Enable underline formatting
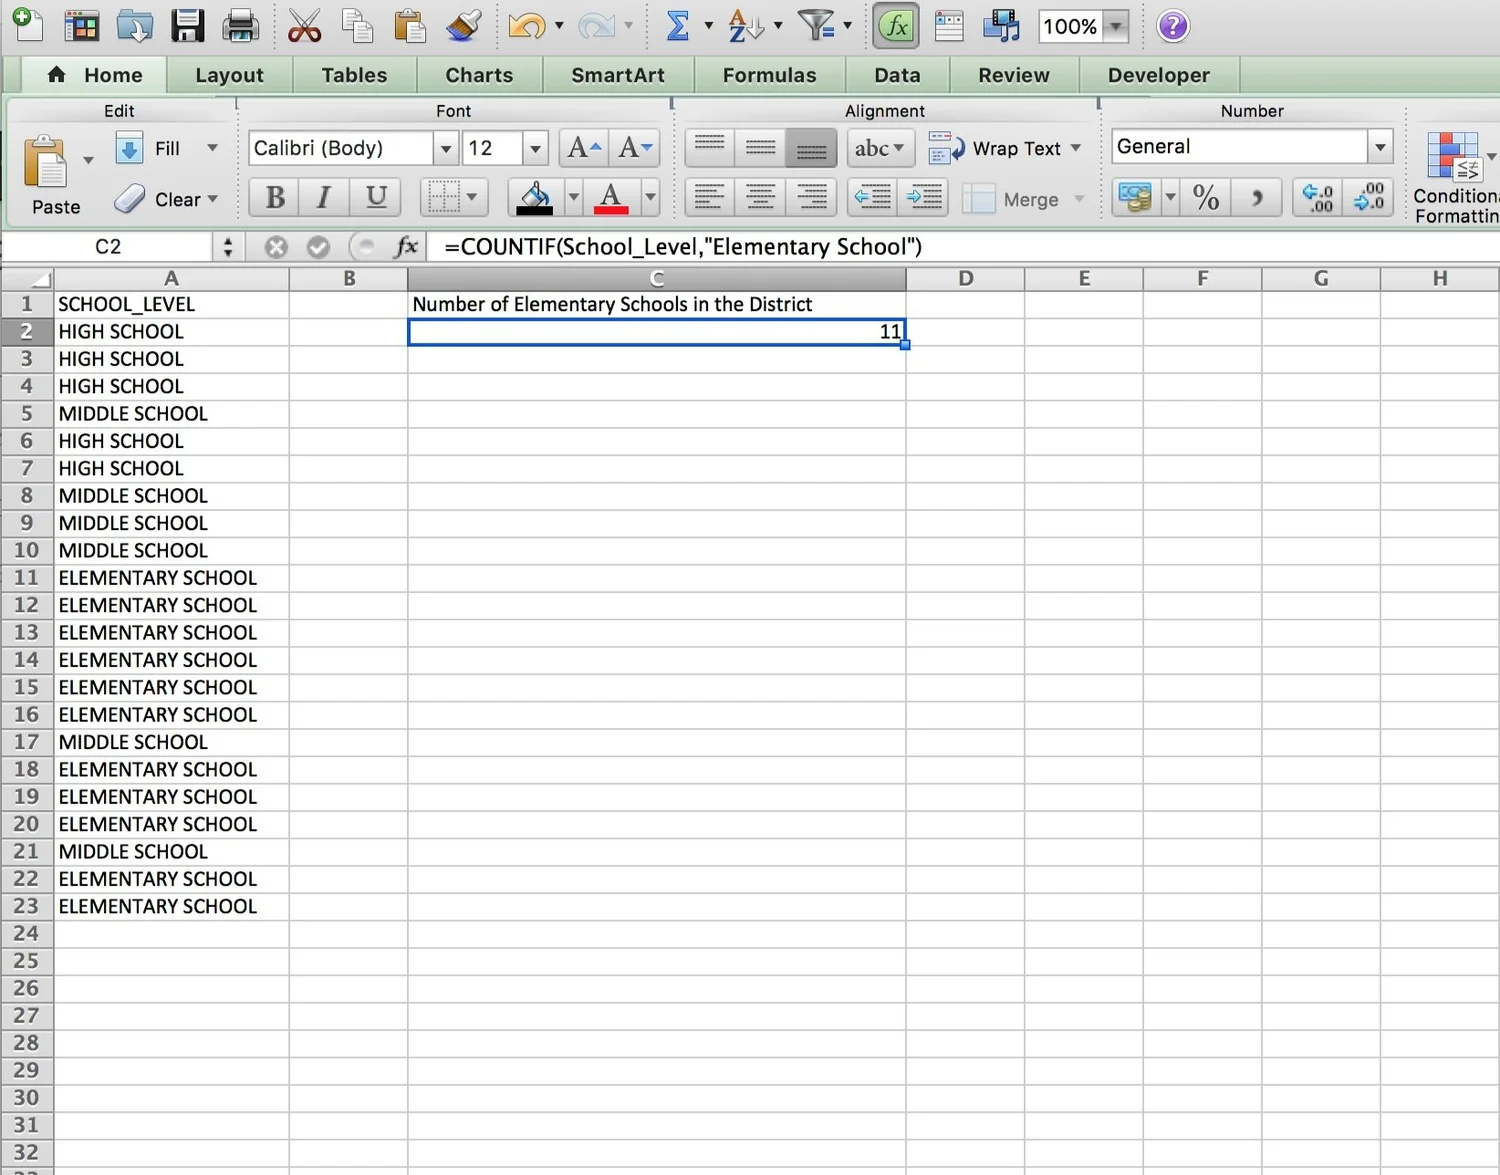The image size is (1500, 1175). (x=376, y=197)
